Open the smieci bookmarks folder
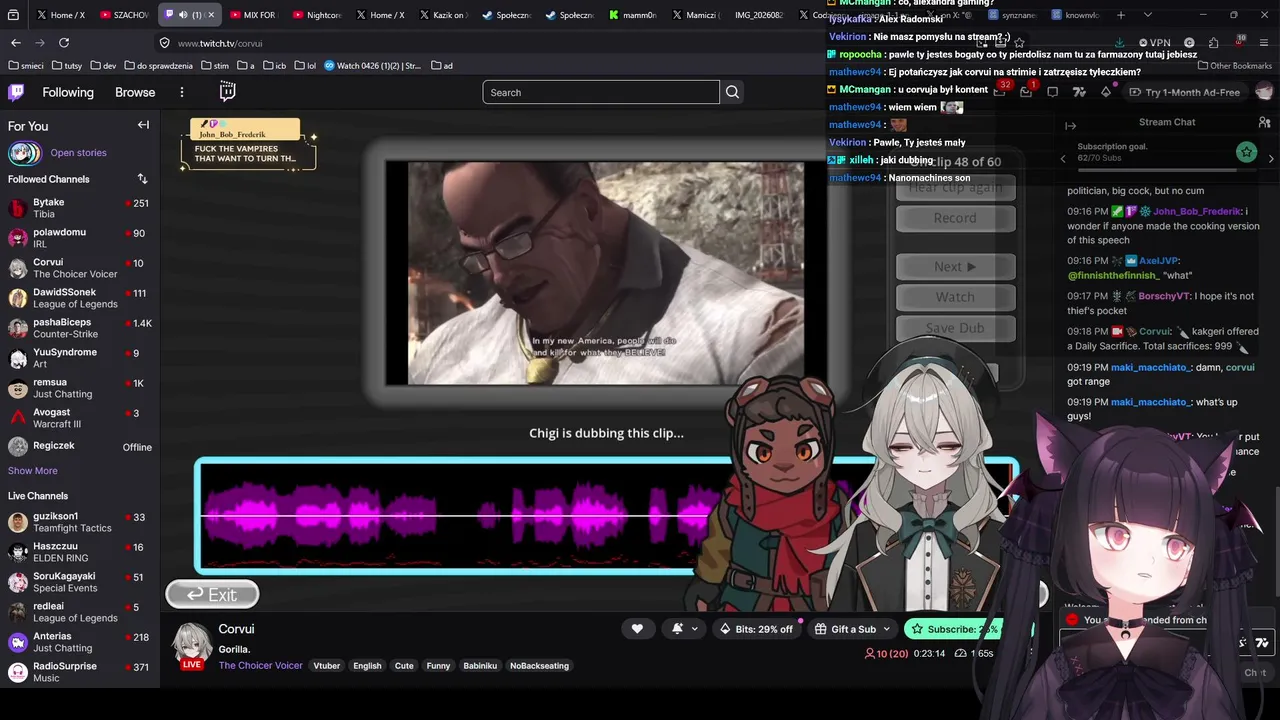The image size is (1280, 720). pyautogui.click(x=26, y=66)
